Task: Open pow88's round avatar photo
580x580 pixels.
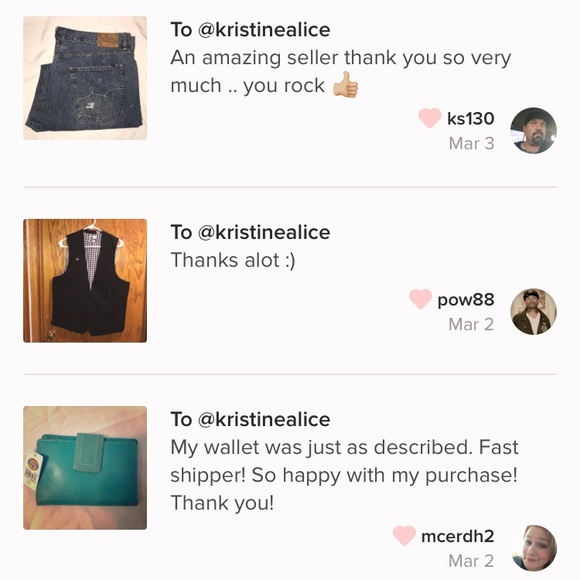Action: (533, 311)
